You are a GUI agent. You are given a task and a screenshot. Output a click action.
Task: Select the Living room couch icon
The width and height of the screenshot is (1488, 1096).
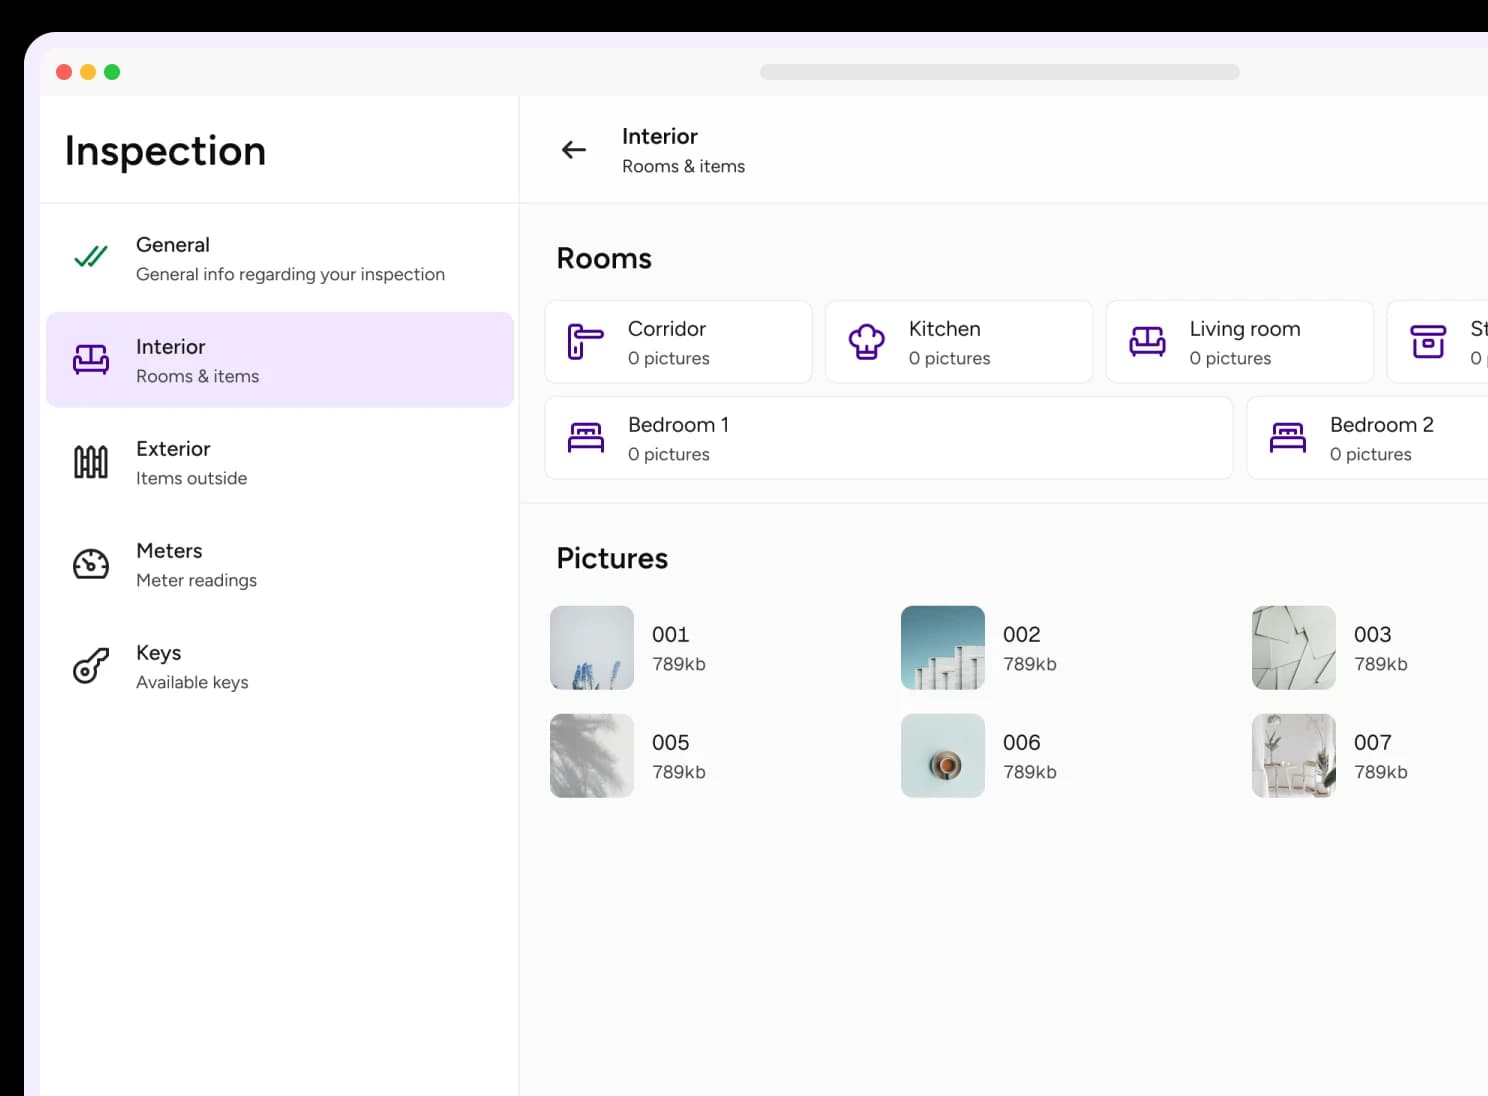coord(1146,341)
